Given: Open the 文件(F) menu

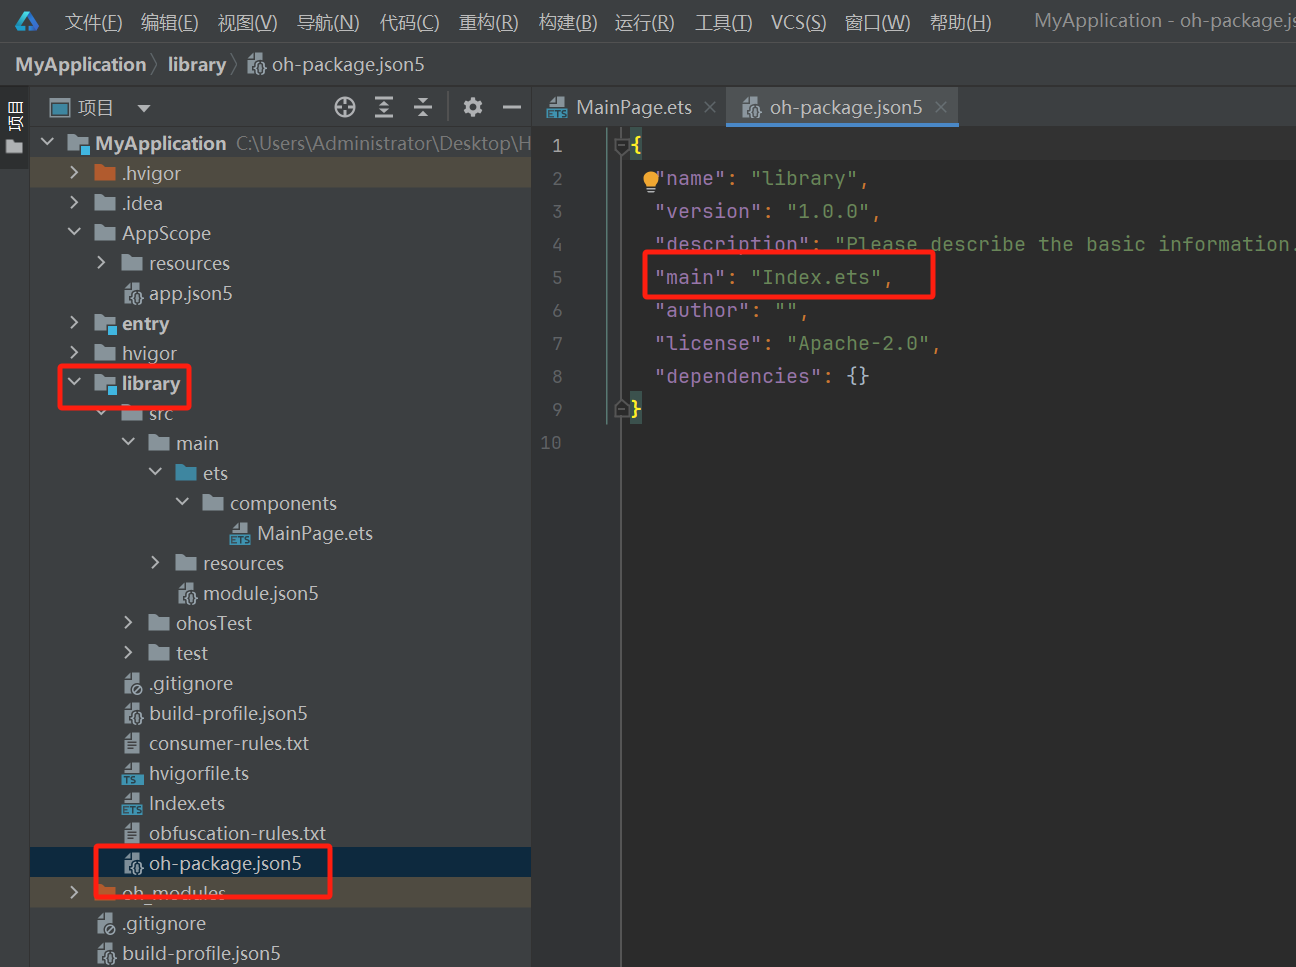Looking at the screenshot, I should pos(93,22).
